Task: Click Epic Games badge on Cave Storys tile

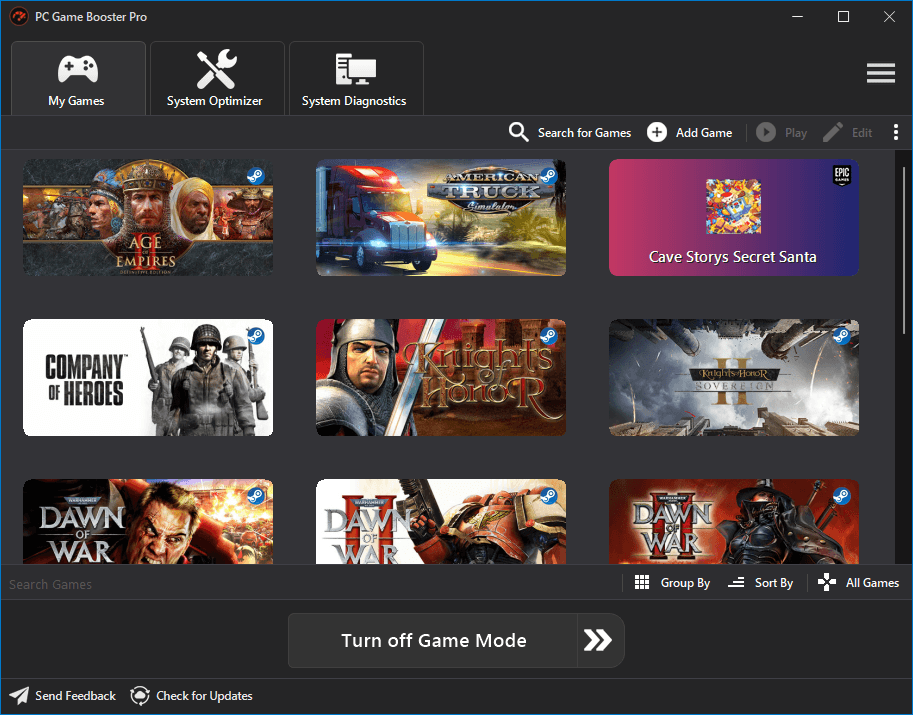Action: coord(842,175)
